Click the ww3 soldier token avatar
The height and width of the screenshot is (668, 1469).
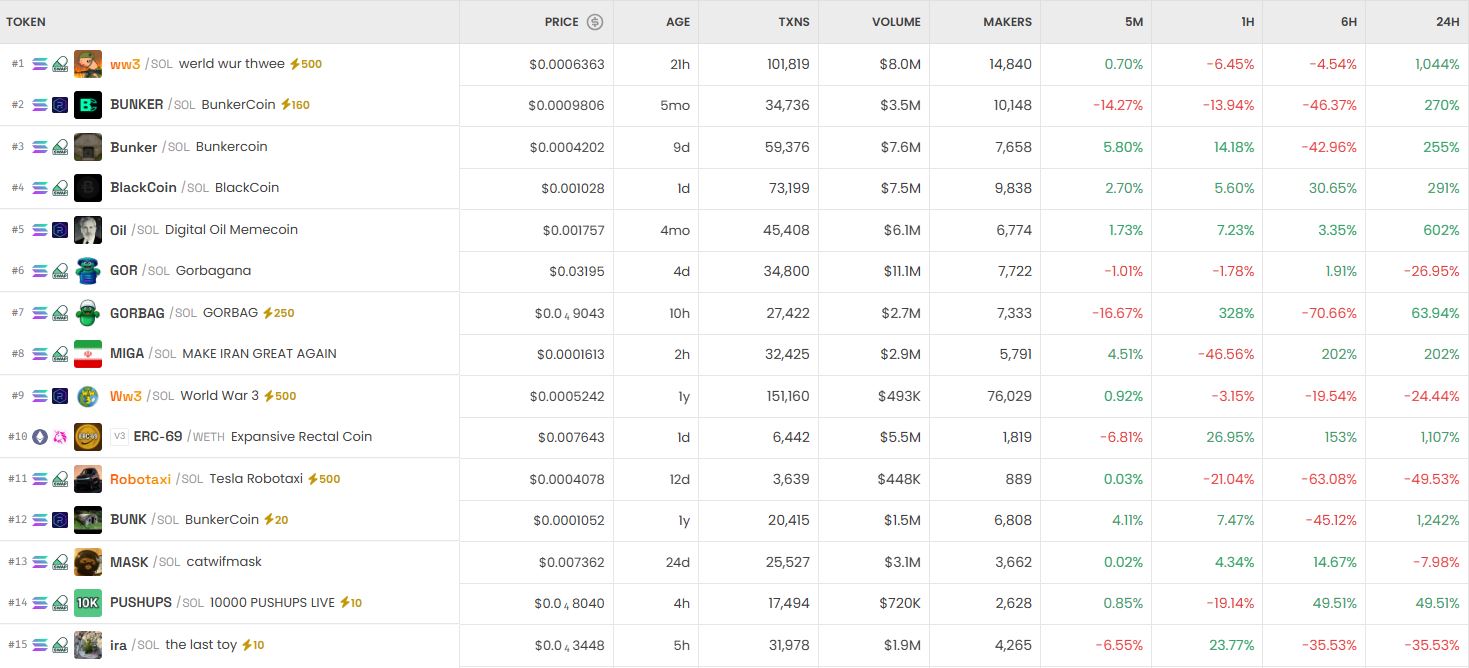click(x=88, y=64)
